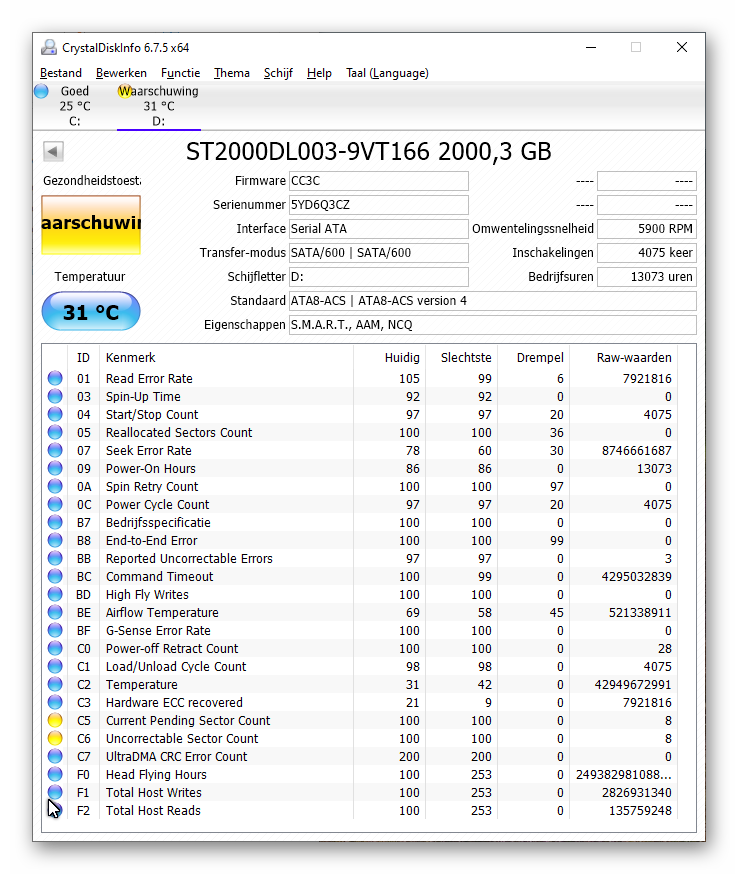
Task: Click the yellow orb for Uncorrectable Sector Count
Action: tap(55, 739)
